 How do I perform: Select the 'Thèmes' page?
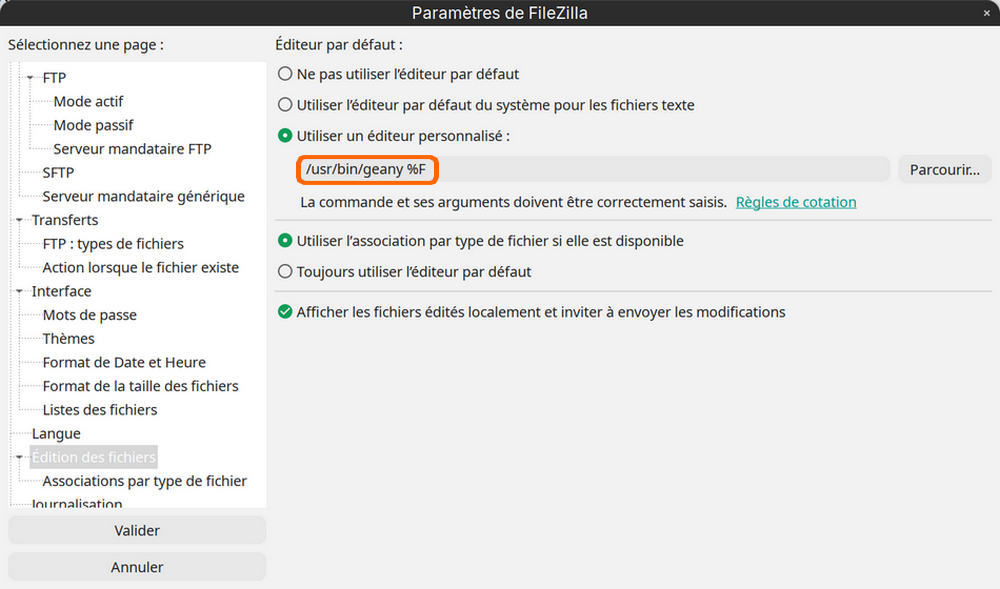point(68,339)
